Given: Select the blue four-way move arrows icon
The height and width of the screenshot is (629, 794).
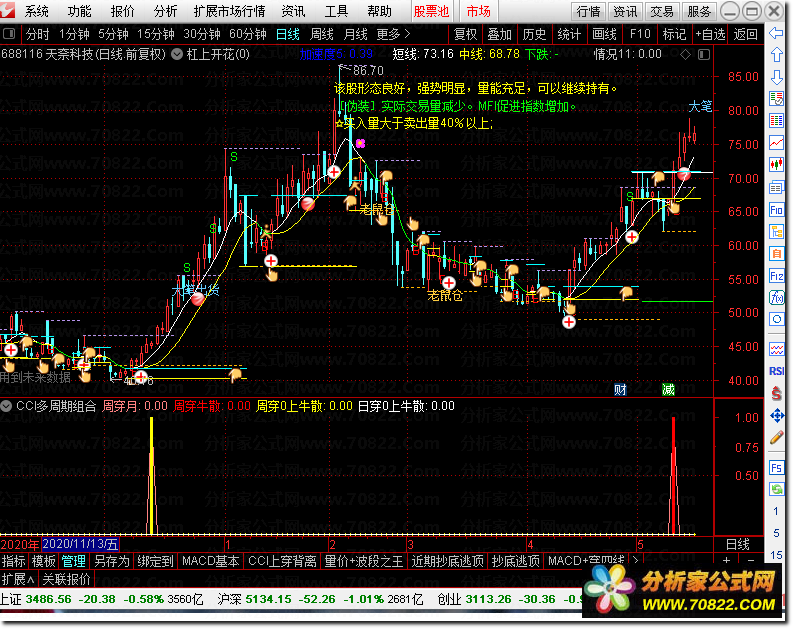Looking at the screenshot, I should [776, 416].
